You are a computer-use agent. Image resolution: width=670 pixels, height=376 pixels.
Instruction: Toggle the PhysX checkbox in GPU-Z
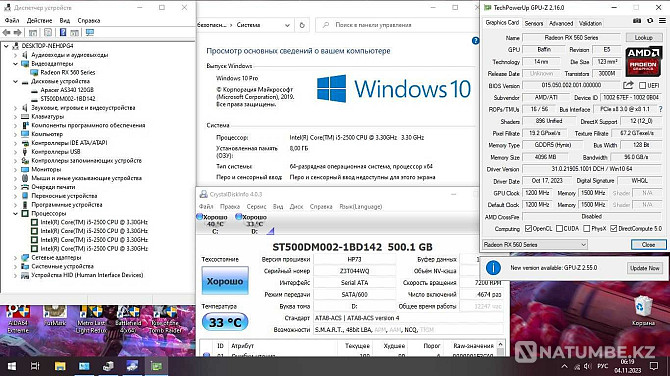587,229
